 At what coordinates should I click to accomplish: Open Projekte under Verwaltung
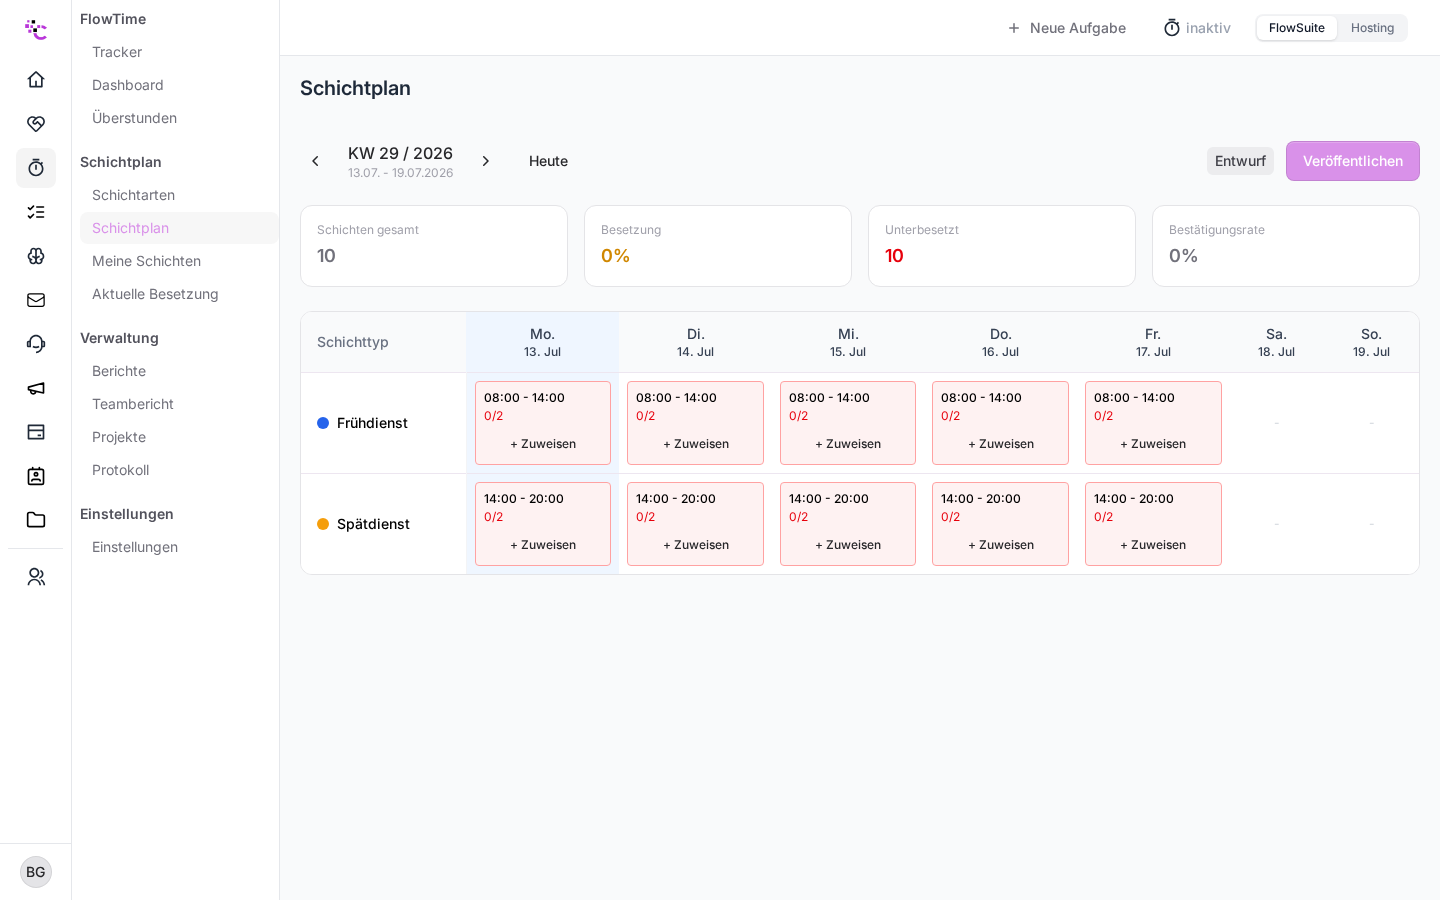coord(119,437)
